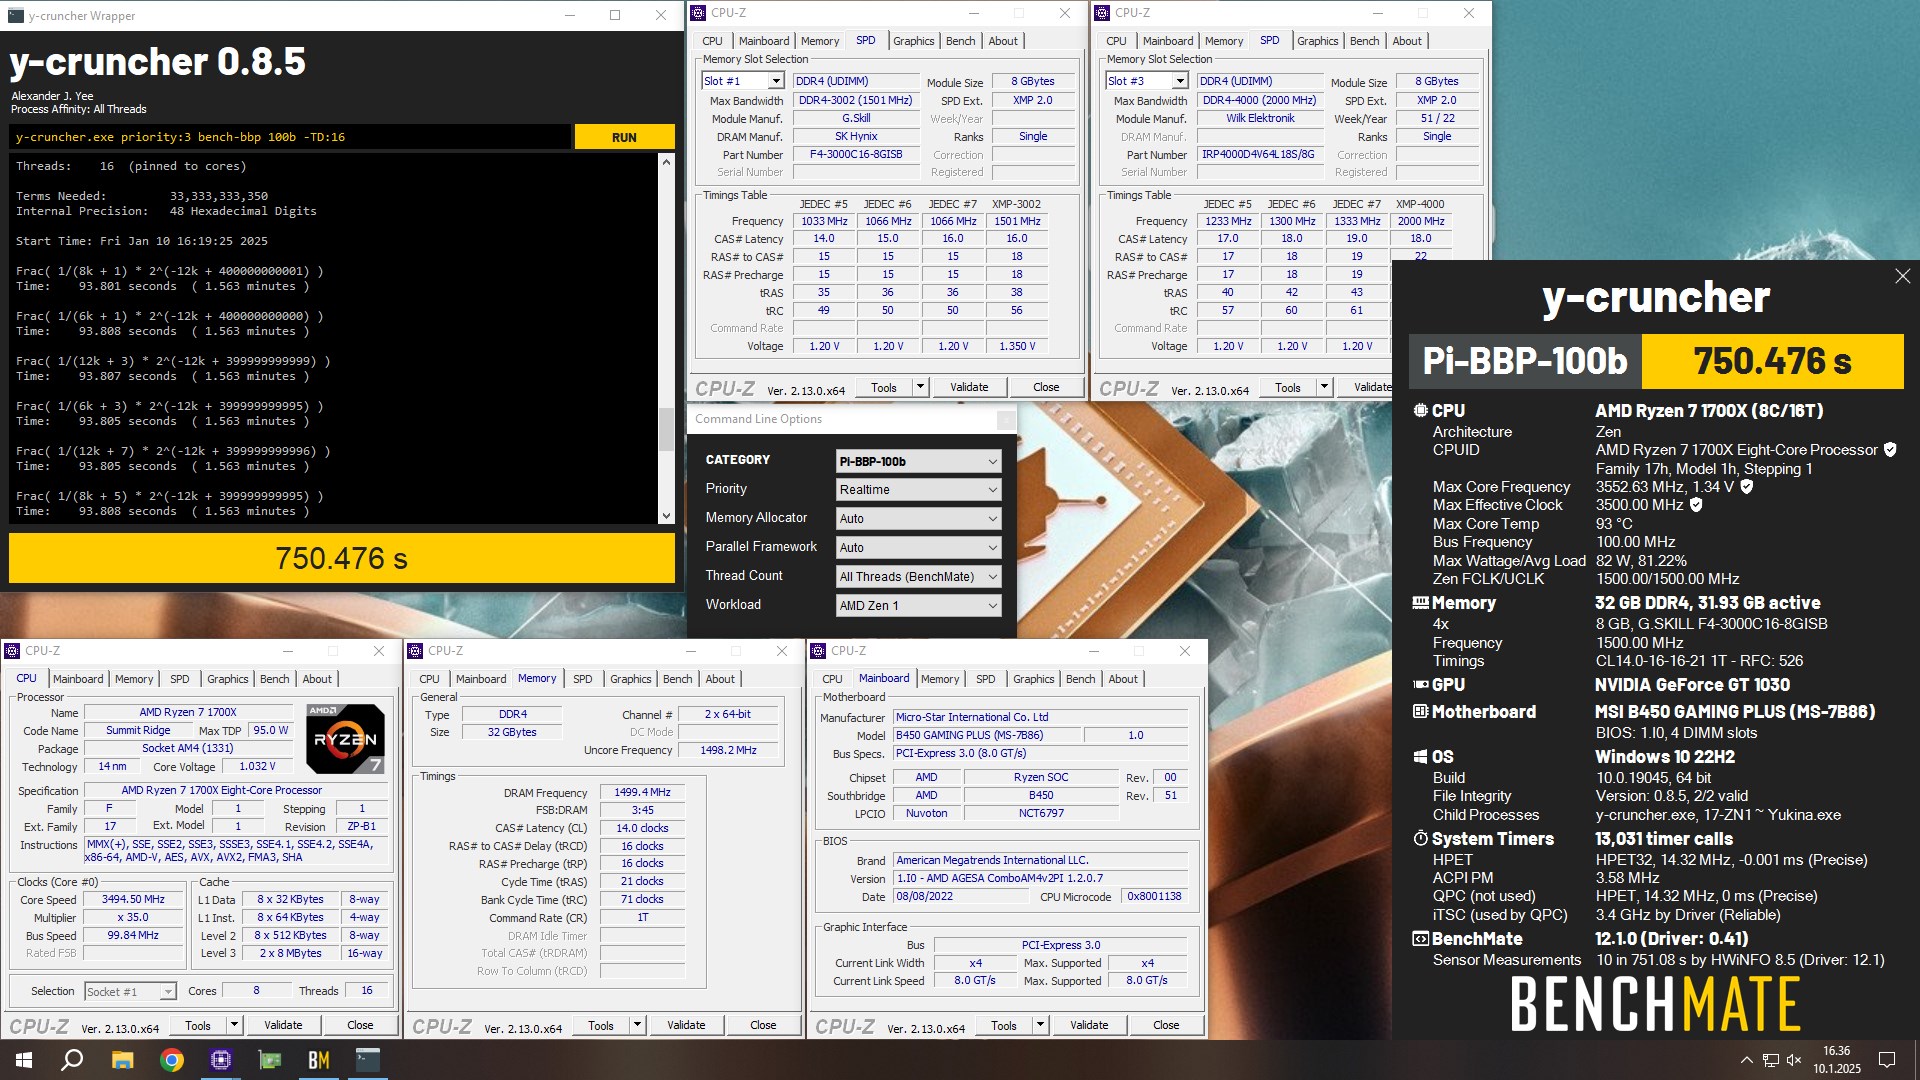This screenshot has width=1920, height=1080.
Task: Open the notification center icon
Action: (1887, 1060)
